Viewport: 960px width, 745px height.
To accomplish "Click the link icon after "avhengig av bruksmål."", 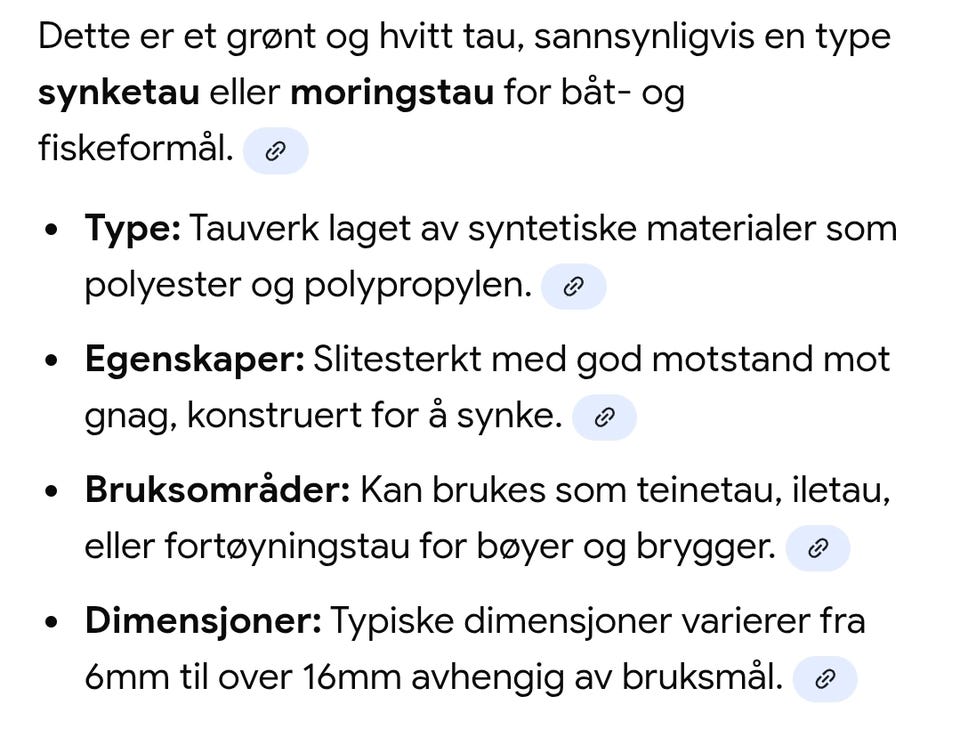I will click(x=825, y=680).
